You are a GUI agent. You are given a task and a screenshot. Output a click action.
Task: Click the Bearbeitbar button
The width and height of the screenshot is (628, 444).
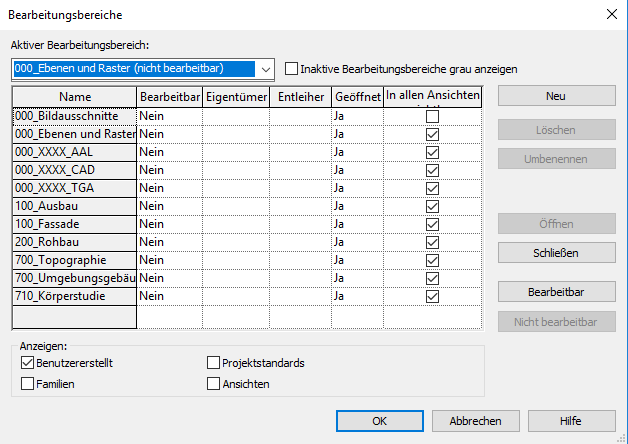pos(556,291)
